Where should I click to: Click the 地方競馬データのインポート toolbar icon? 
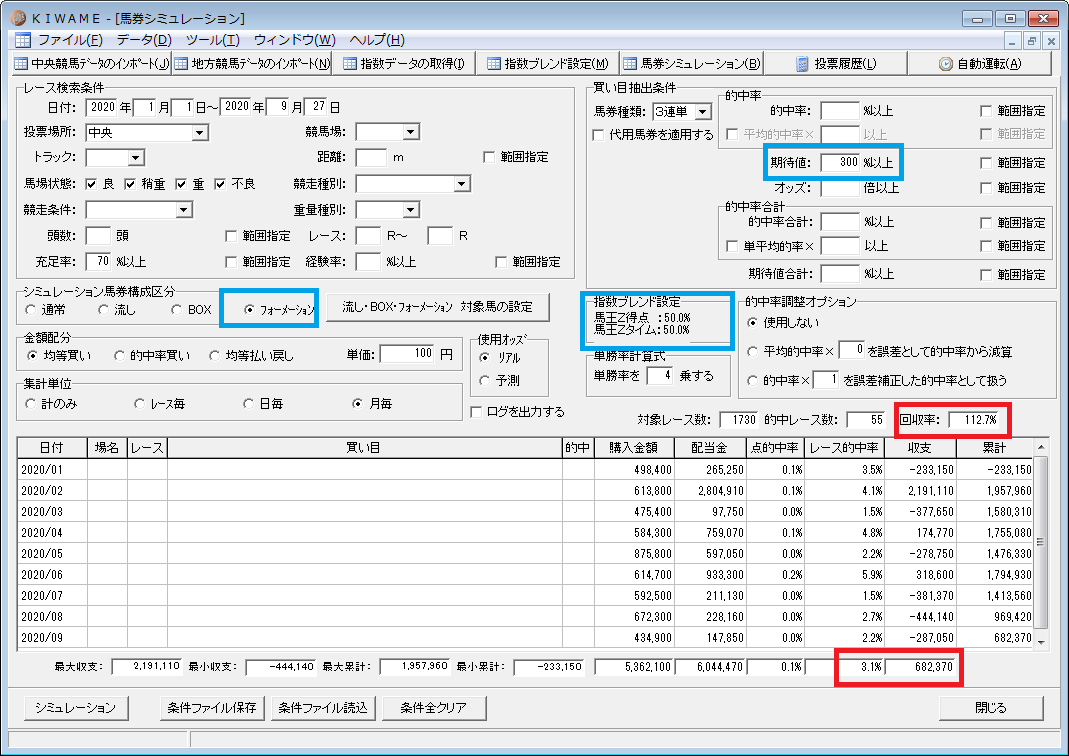tap(181, 63)
